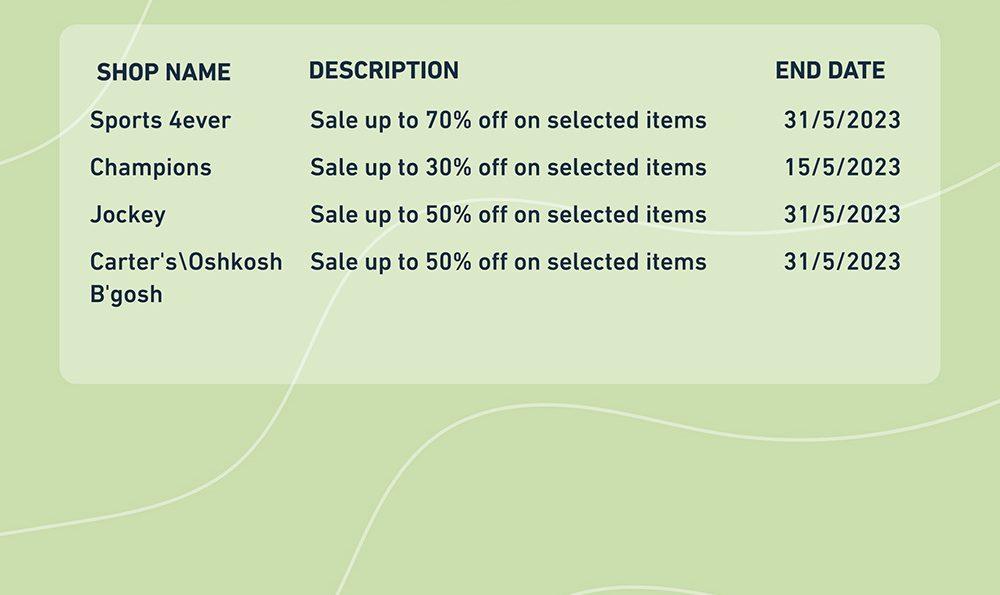1000x595 pixels.
Task: Select the Champions shop name
Action: (151, 167)
